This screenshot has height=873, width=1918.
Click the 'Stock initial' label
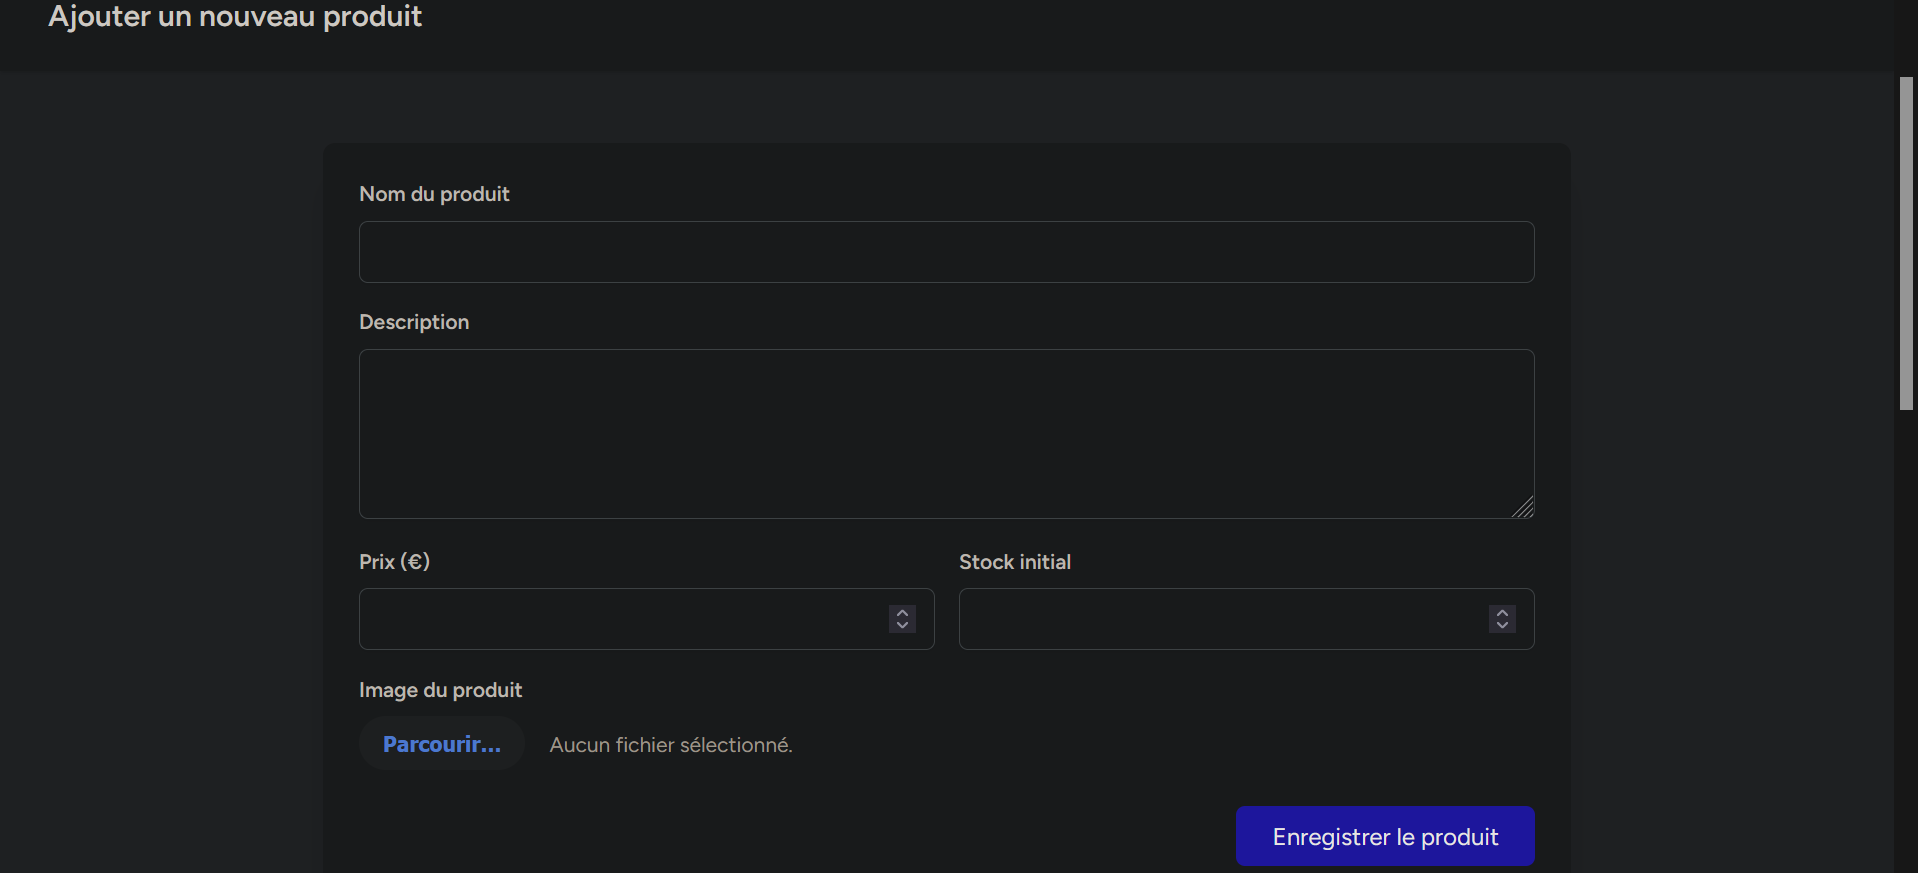coord(1015,562)
